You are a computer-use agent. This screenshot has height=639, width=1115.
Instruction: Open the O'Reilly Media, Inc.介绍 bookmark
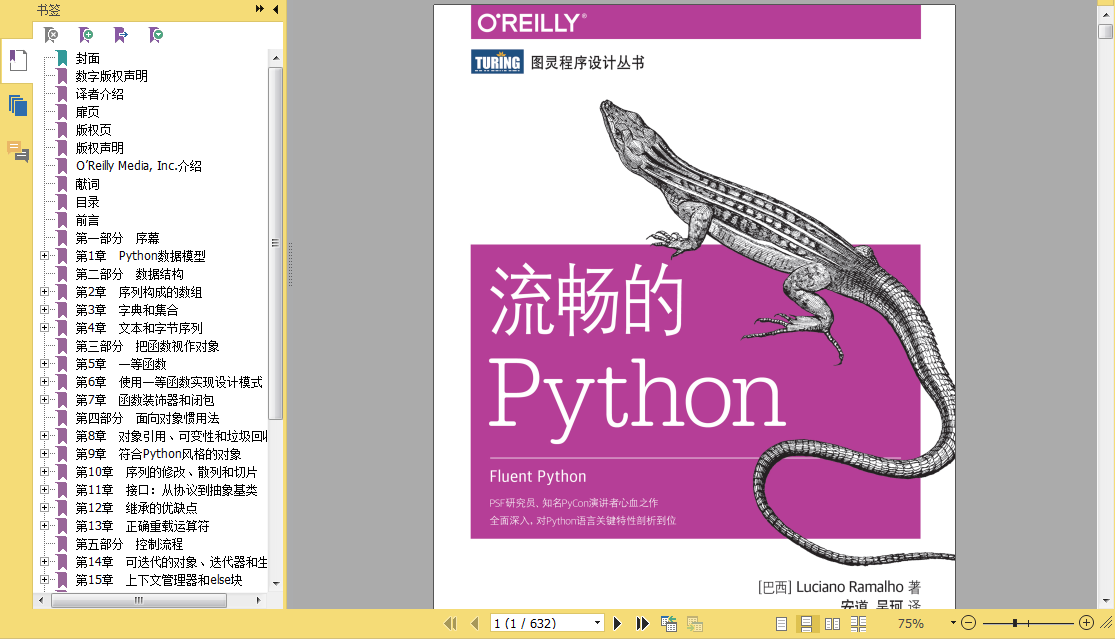[139, 166]
